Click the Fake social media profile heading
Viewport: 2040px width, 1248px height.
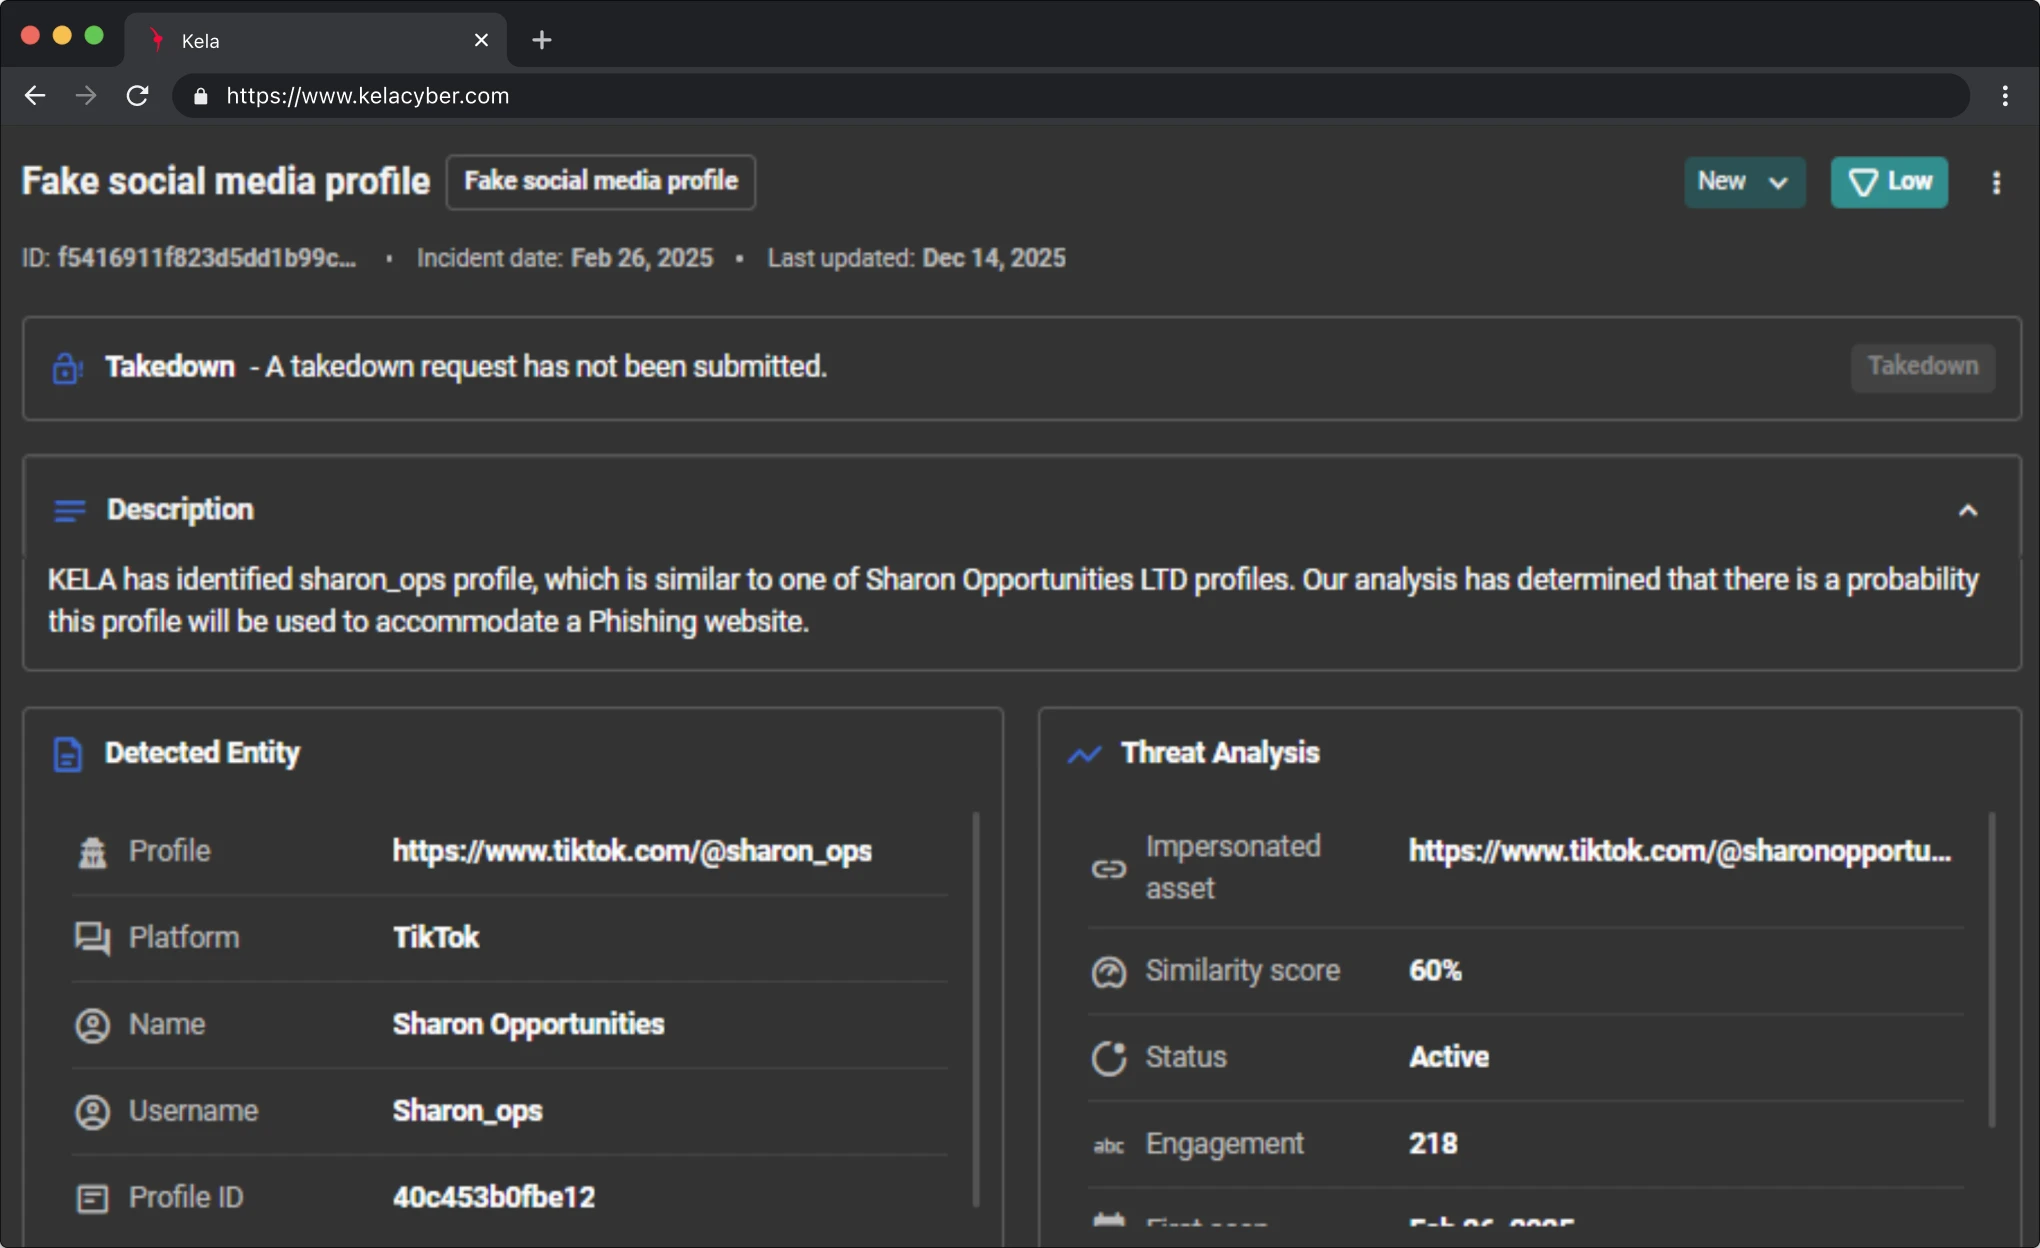click(x=226, y=182)
